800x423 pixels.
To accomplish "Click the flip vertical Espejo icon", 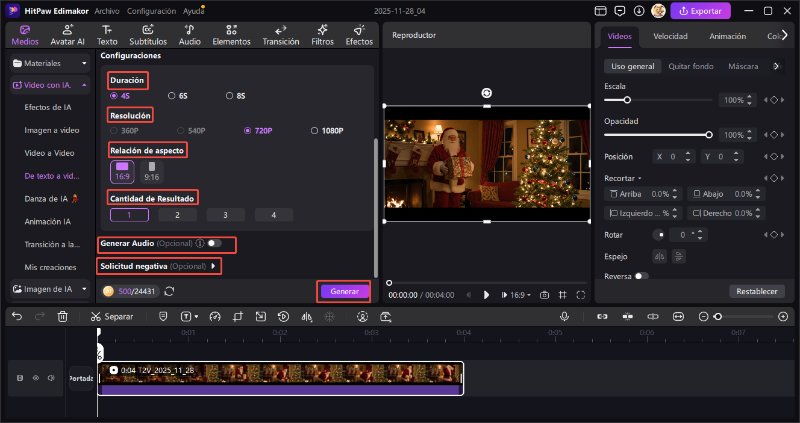I will [x=679, y=257].
